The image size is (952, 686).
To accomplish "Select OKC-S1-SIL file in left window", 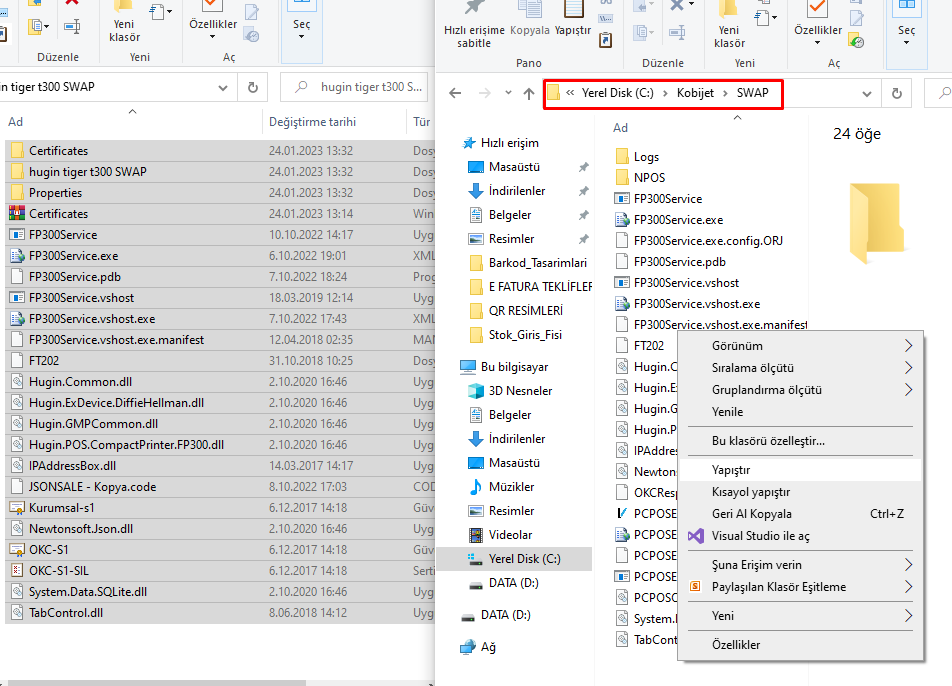I will point(58,571).
